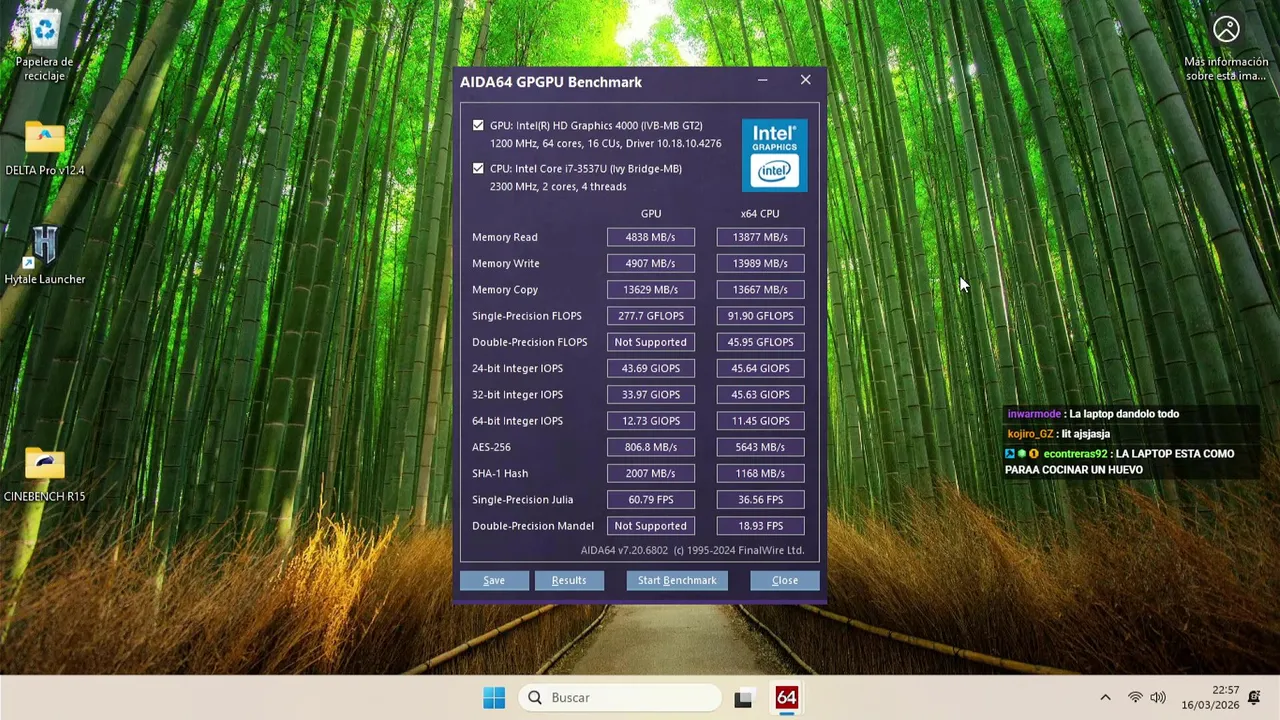This screenshot has height=720, width=1280.
Task: Open the volume speaker tray icon
Action: click(1158, 698)
